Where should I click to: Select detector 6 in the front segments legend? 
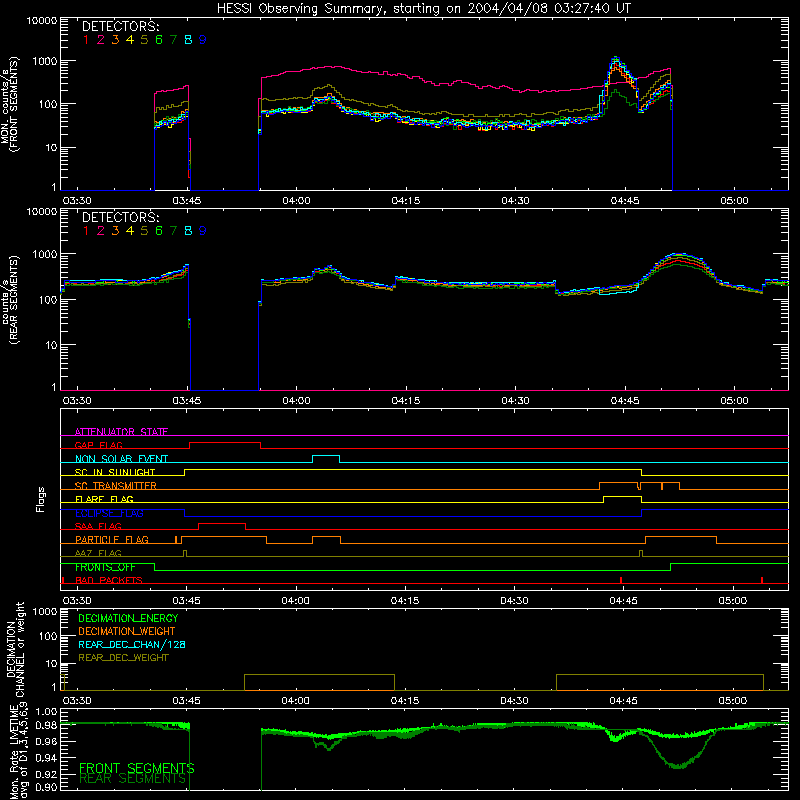click(x=159, y=40)
